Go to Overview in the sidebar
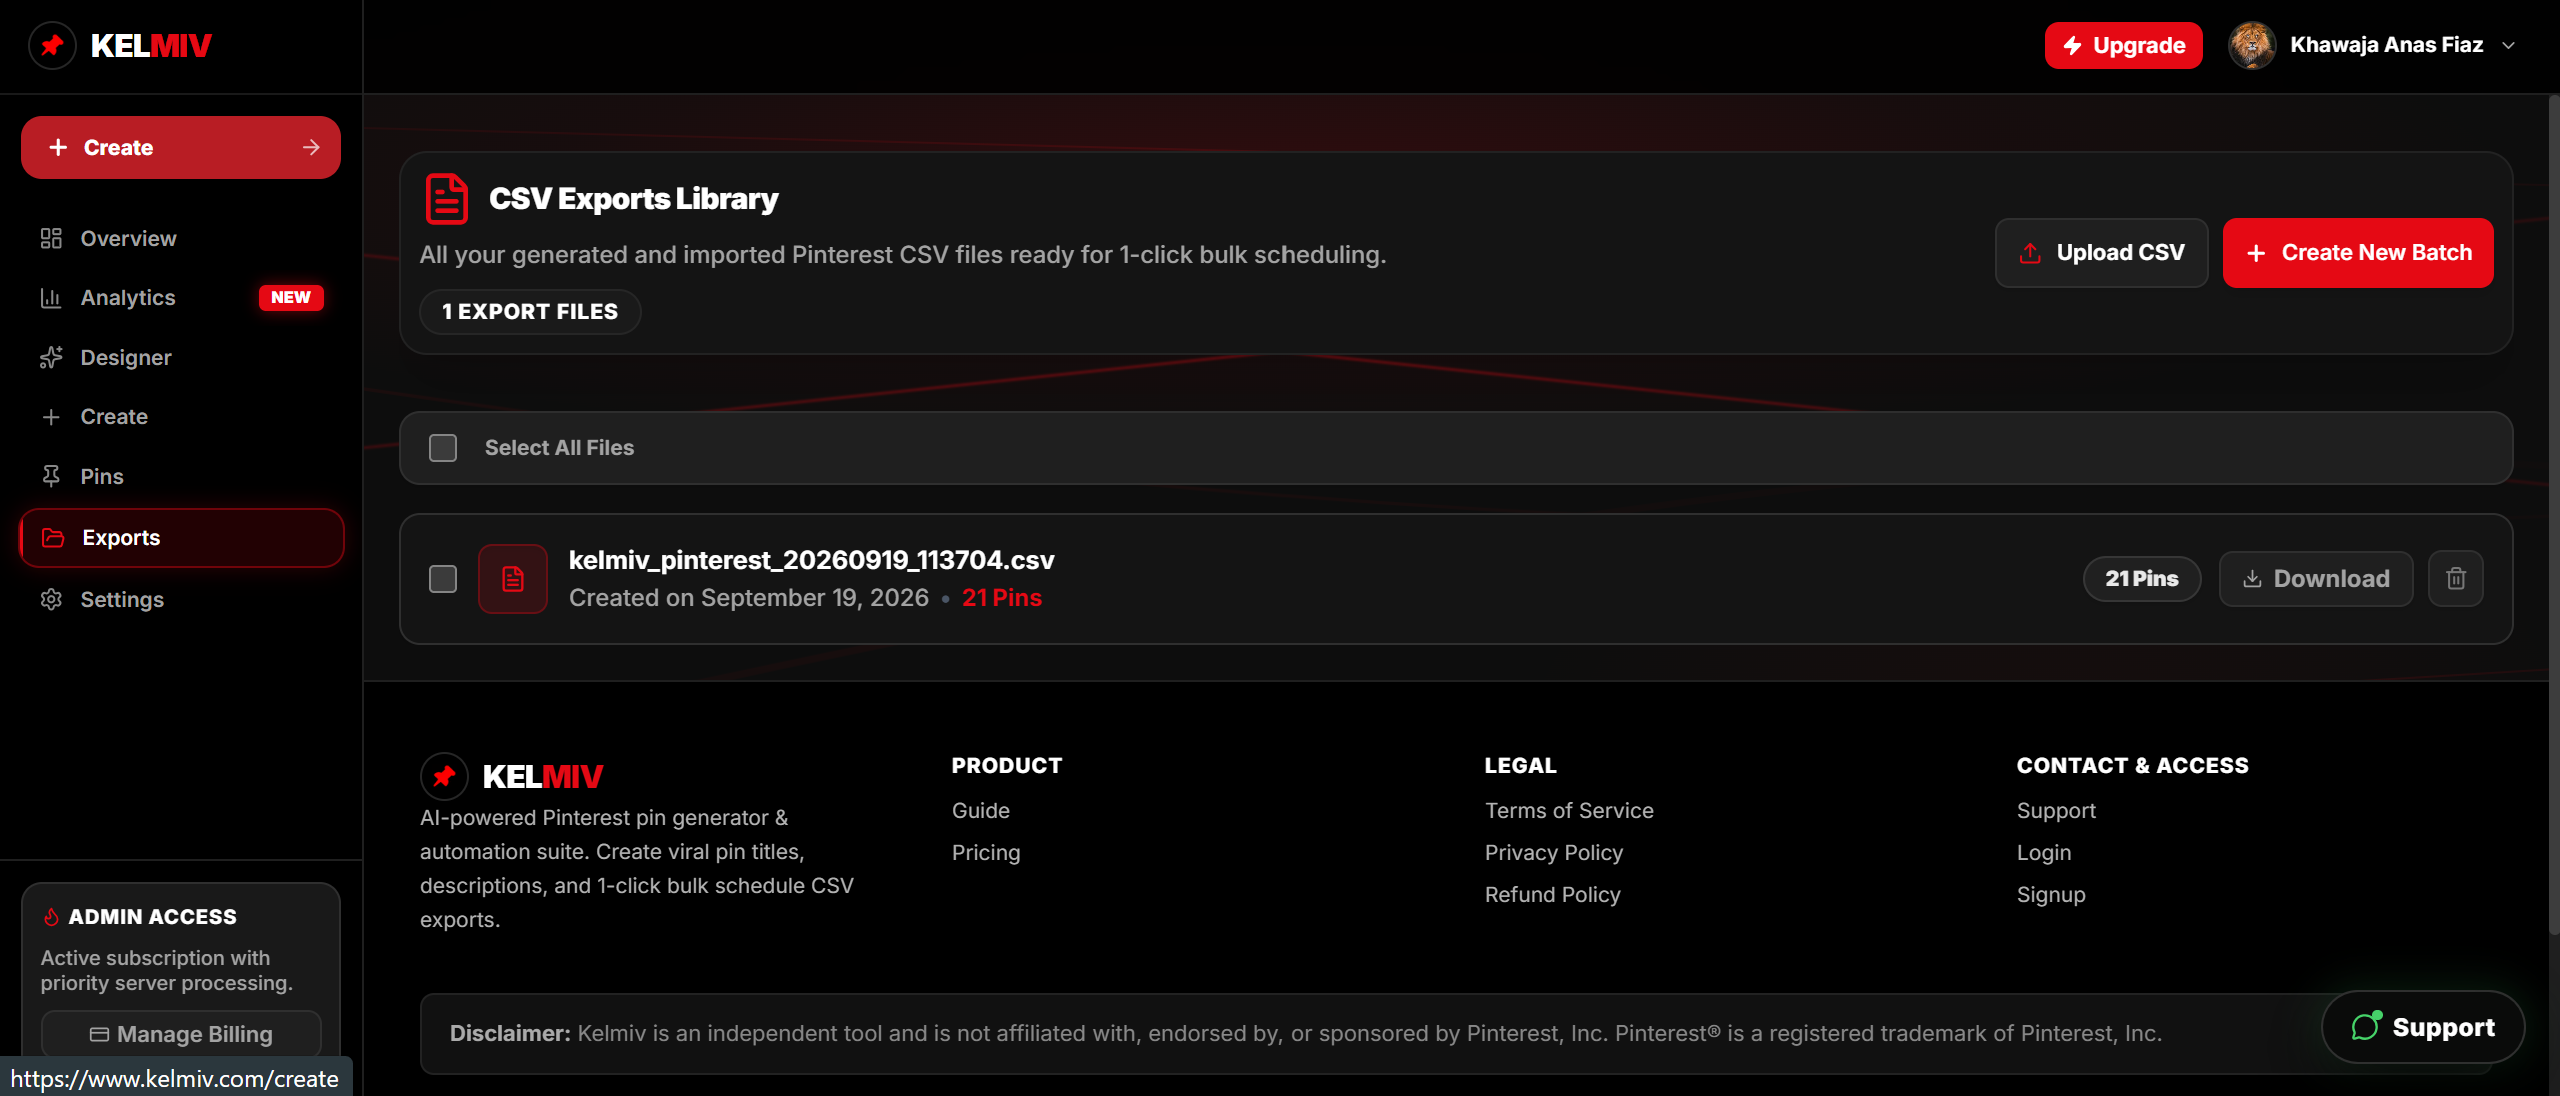The width and height of the screenshot is (2560, 1096). (181, 238)
